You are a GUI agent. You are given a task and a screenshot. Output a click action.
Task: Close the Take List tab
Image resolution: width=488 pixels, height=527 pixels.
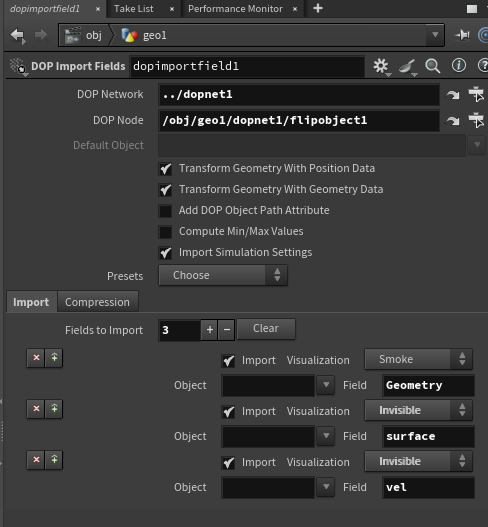[x=172, y=9]
